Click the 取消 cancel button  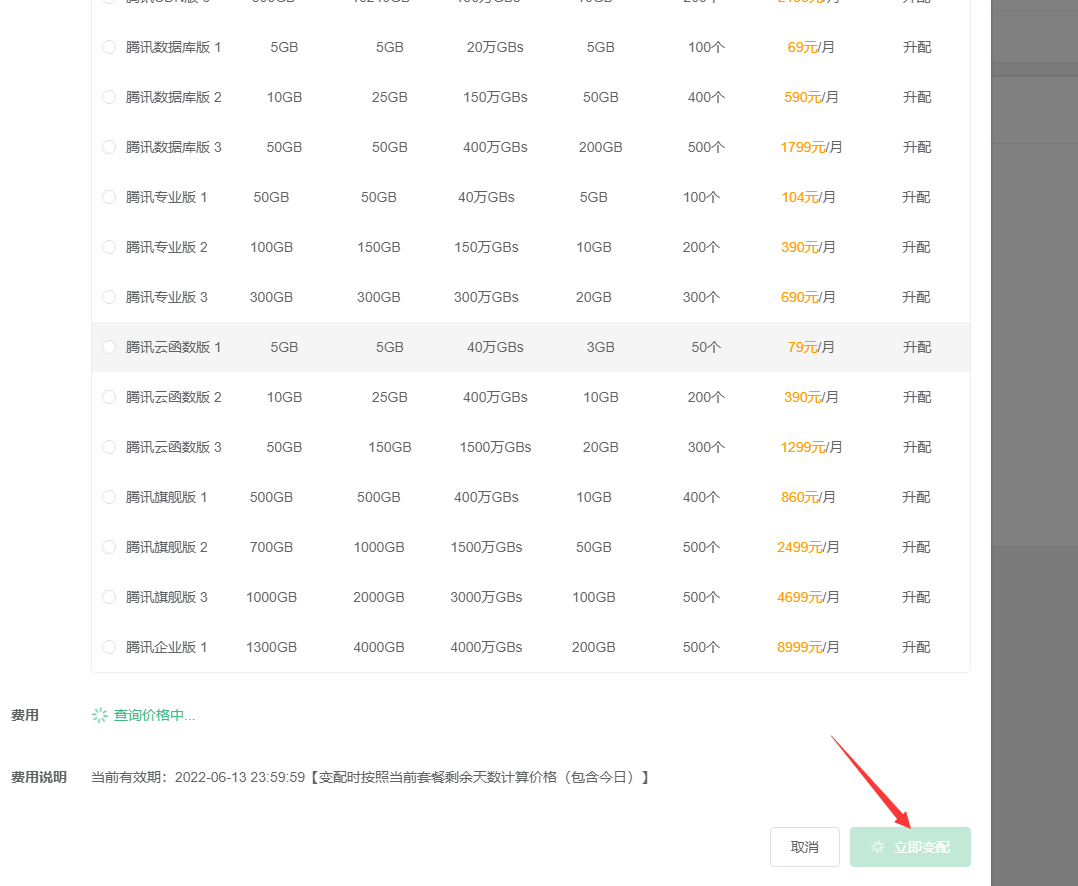[804, 847]
